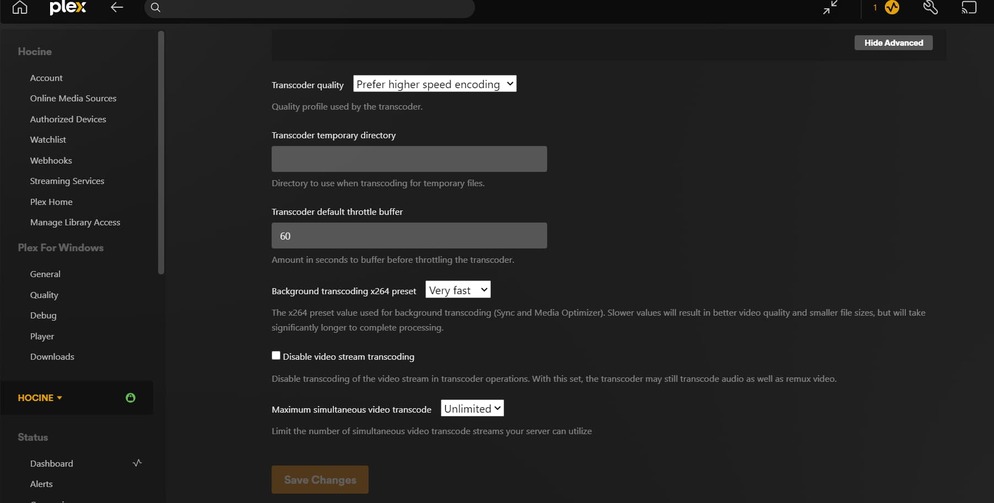Open Authorized Devices page
Screen dimensions: 994x503
(68, 119)
